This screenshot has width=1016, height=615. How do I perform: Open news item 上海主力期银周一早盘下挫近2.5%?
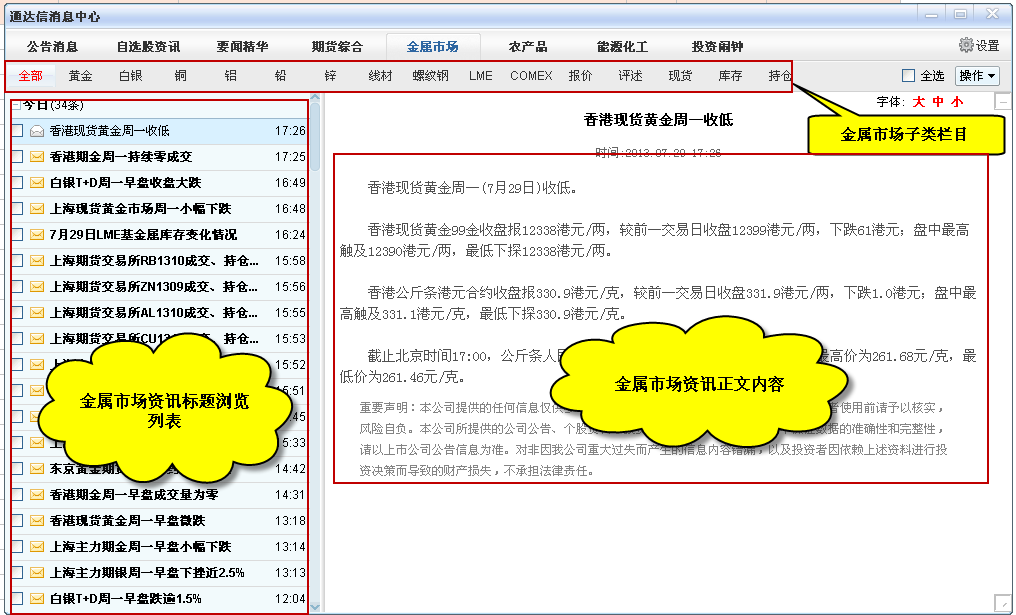click(x=147, y=572)
